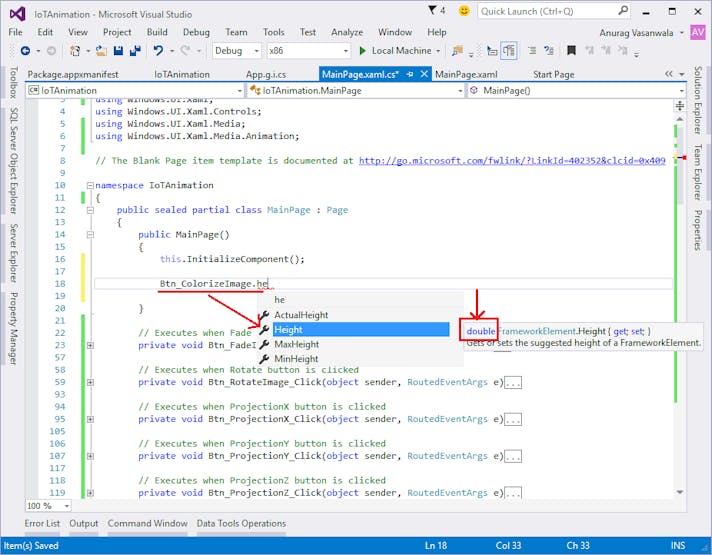Click the Save All icon
Image resolution: width=712 pixels, height=555 pixels.
click(135, 51)
